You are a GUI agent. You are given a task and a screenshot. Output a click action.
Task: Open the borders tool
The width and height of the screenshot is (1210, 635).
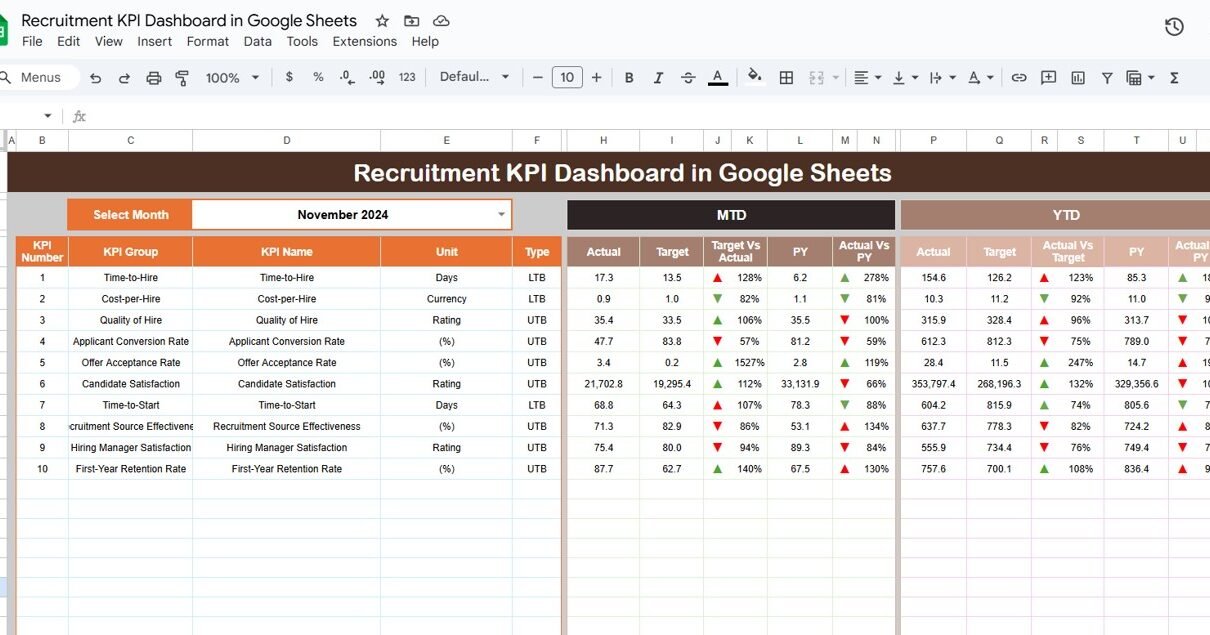786,77
